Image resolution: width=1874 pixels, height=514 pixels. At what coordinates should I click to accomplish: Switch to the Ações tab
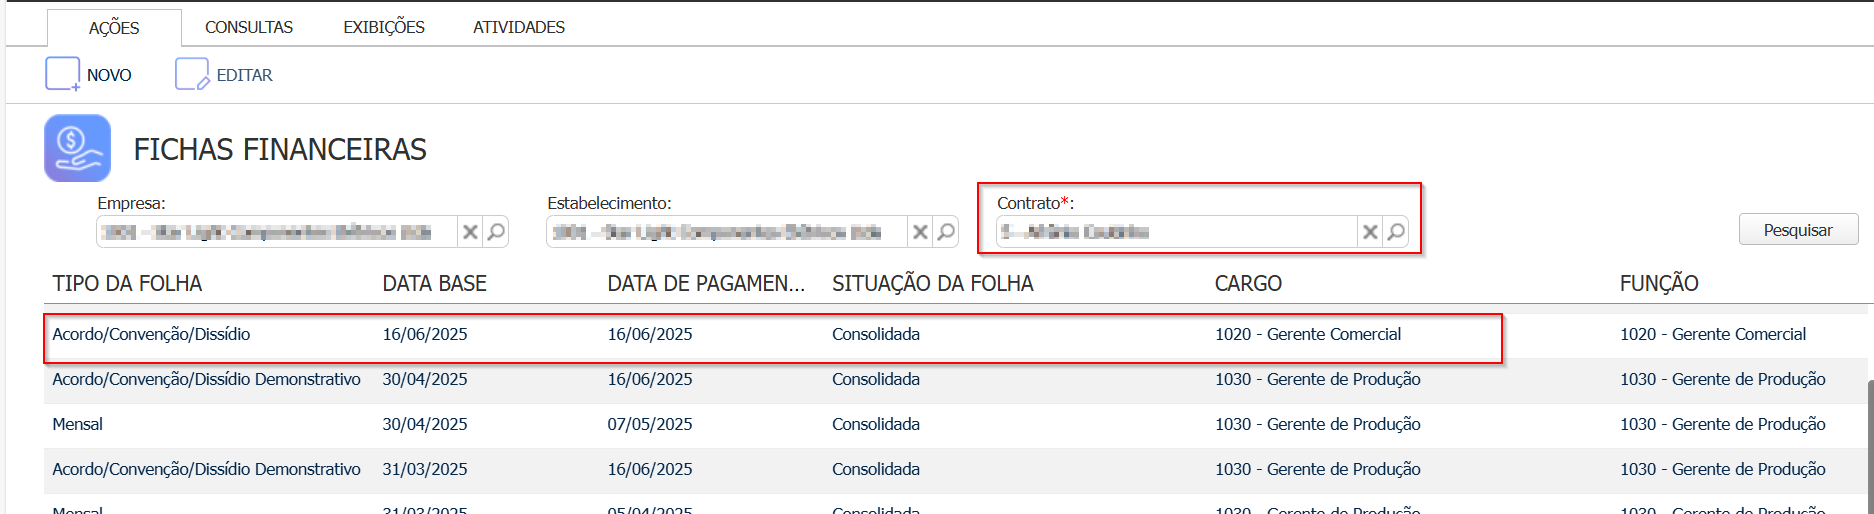pyautogui.click(x=114, y=28)
